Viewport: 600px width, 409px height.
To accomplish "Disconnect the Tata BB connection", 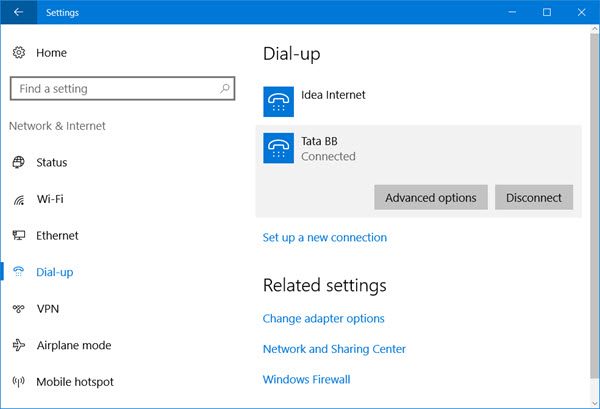I will click(534, 198).
